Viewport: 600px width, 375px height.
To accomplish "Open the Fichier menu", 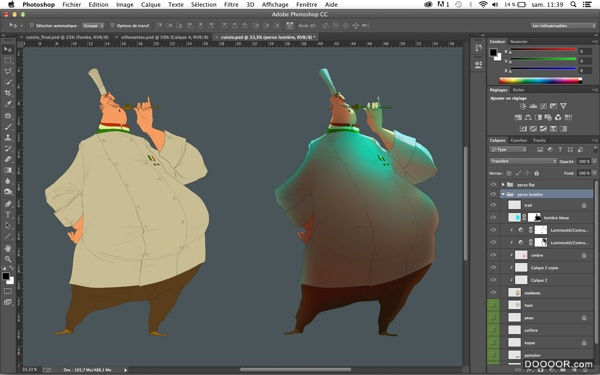I will (x=72, y=5).
